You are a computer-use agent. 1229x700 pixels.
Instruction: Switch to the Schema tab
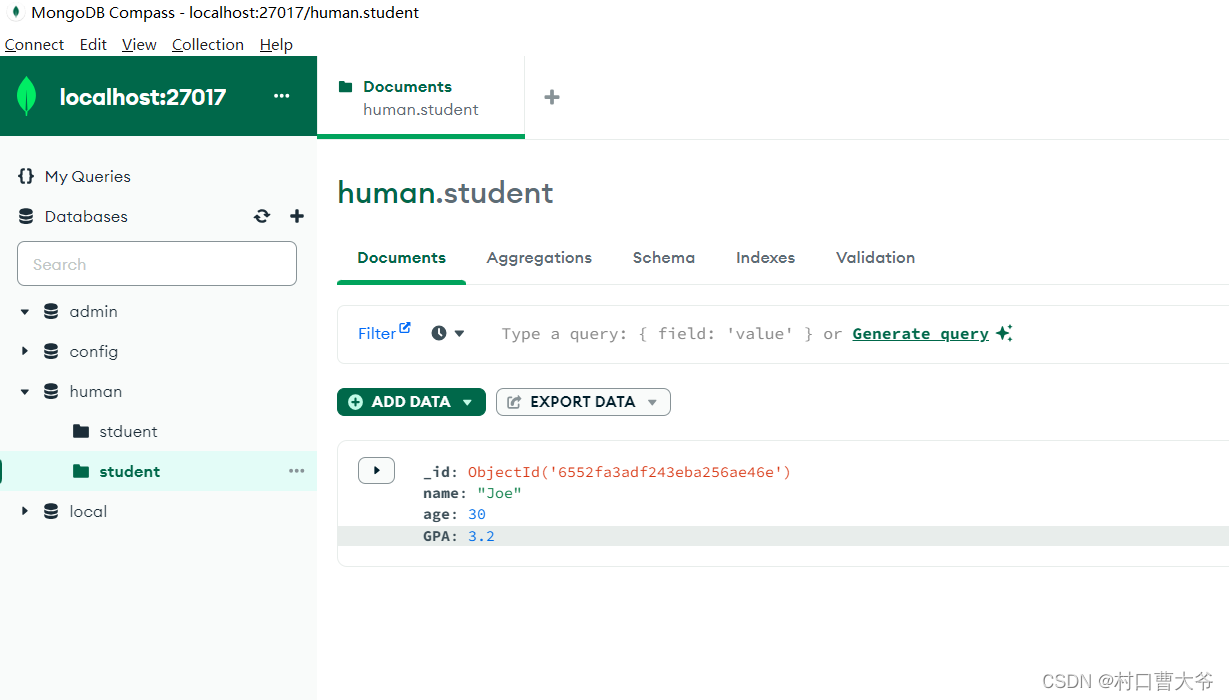click(x=663, y=257)
